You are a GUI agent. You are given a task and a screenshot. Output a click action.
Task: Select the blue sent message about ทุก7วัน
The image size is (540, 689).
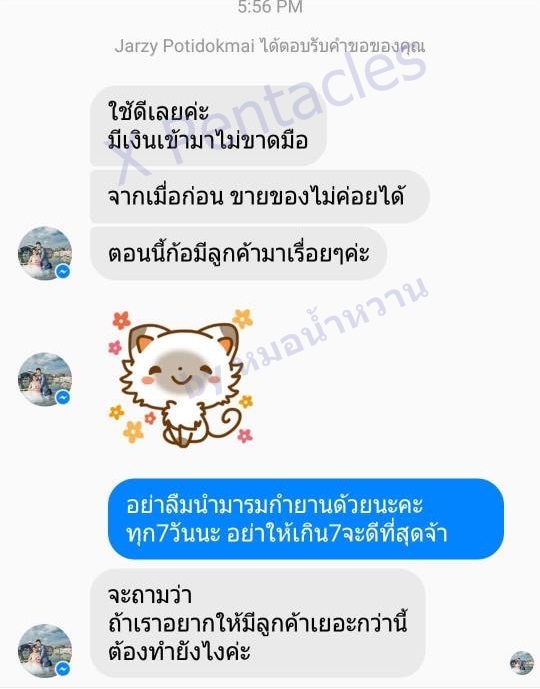click(306, 519)
